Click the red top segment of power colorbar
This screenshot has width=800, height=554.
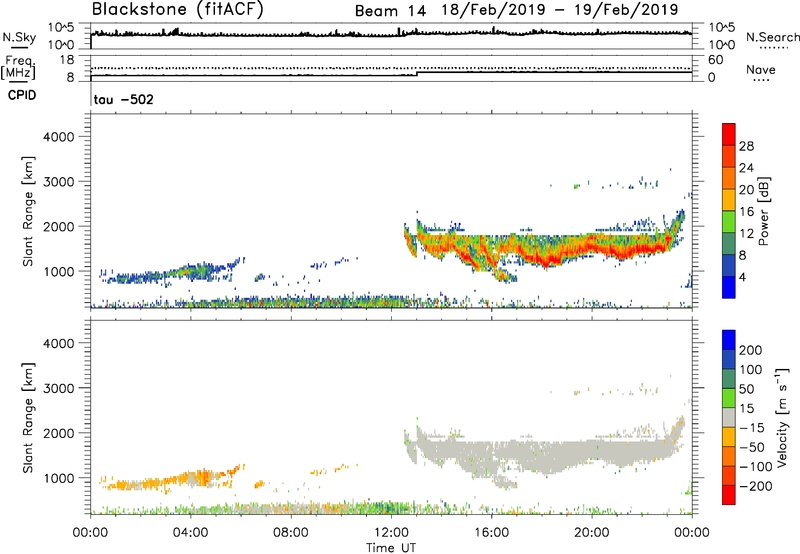point(729,134)
